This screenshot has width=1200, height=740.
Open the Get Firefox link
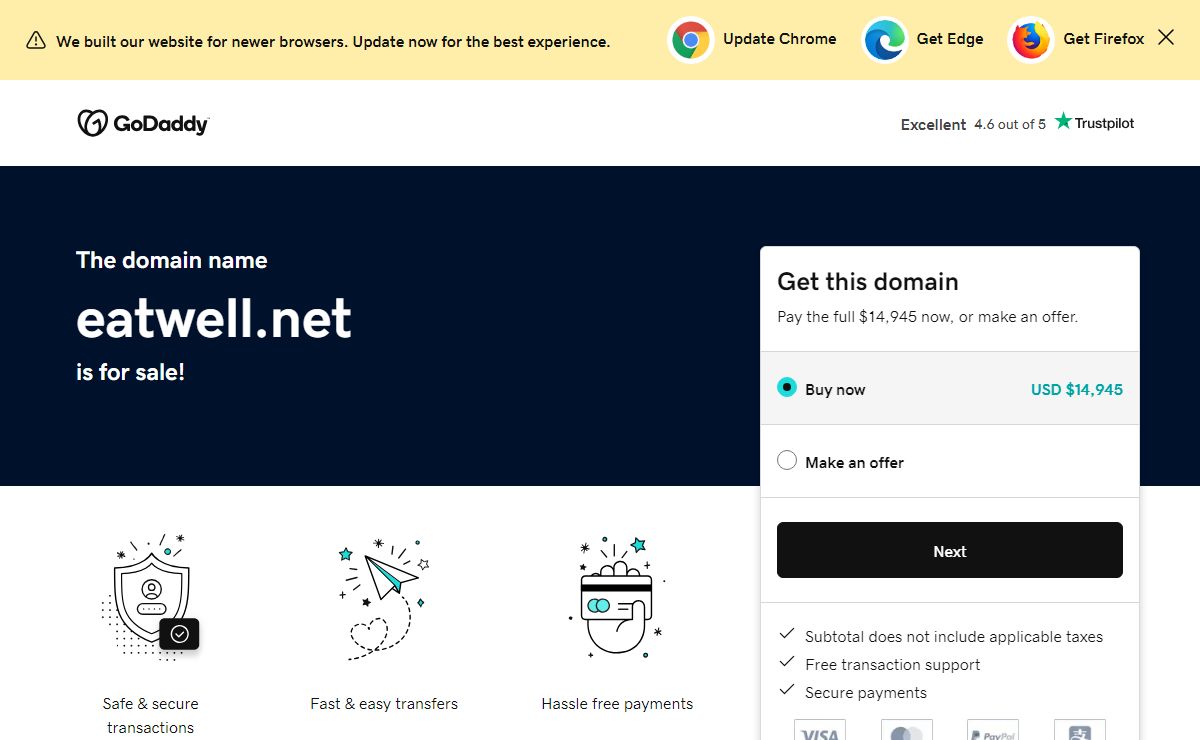tap(1104, 38)
